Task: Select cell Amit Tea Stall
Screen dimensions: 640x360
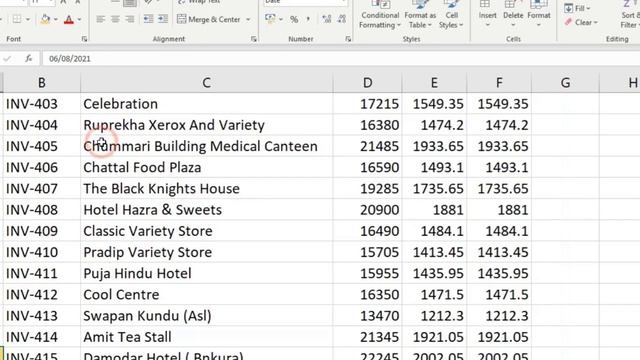Action: coord(207,337)
